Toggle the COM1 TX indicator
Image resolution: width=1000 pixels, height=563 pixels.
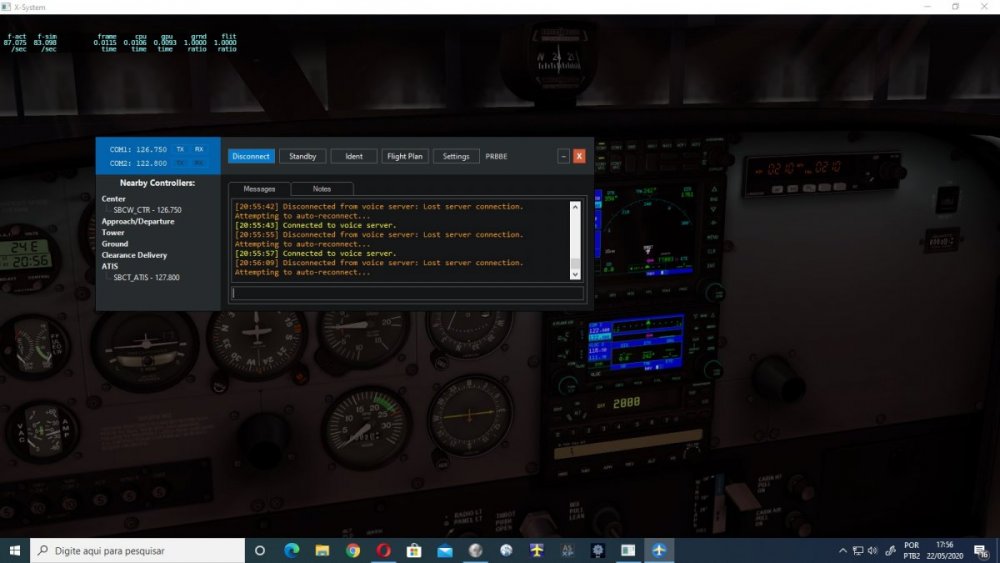(x=180, y=149)
